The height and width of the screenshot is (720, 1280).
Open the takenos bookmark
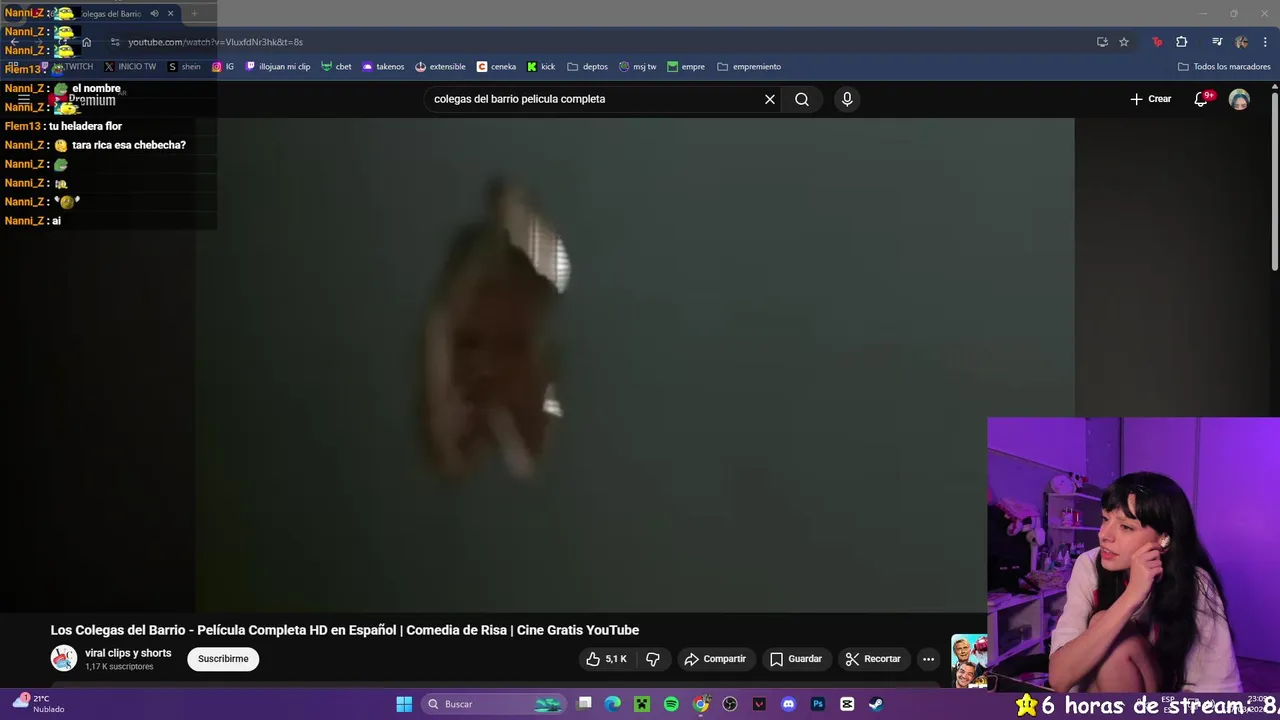383,67
